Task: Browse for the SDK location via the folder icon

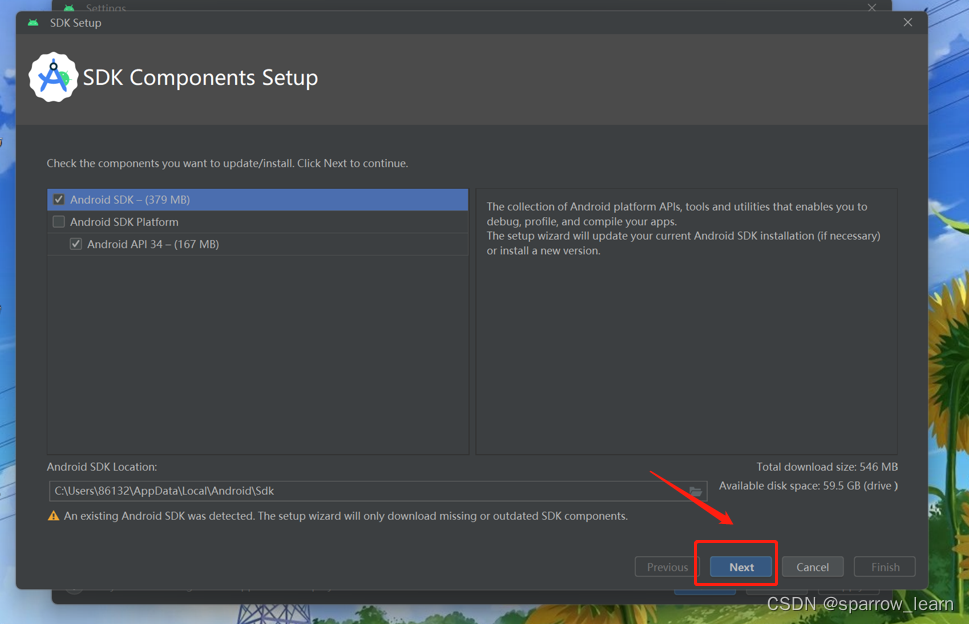Action: (696, 491)
